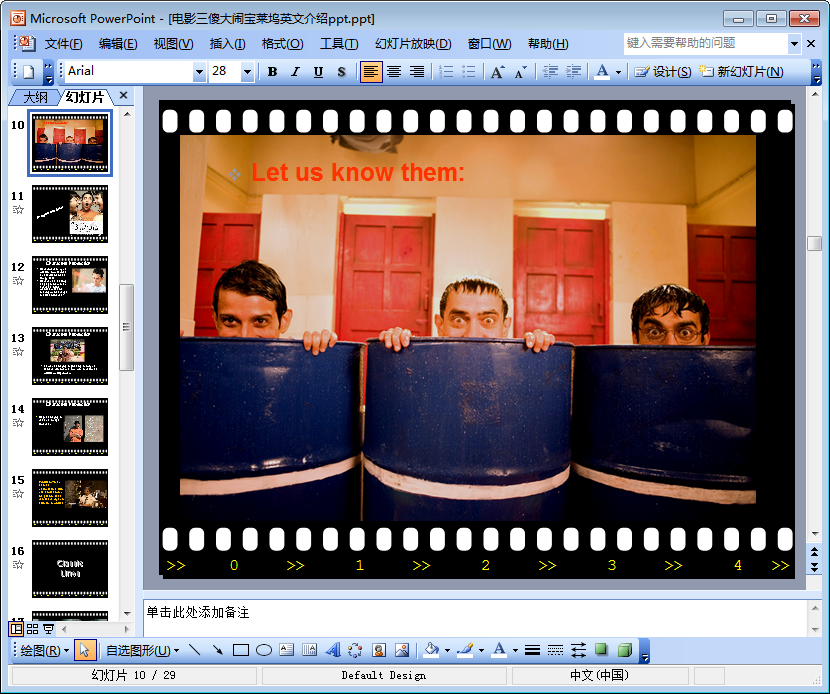Open the 插入(I) menu
The image size is (830, 694).
coord(227,43)
